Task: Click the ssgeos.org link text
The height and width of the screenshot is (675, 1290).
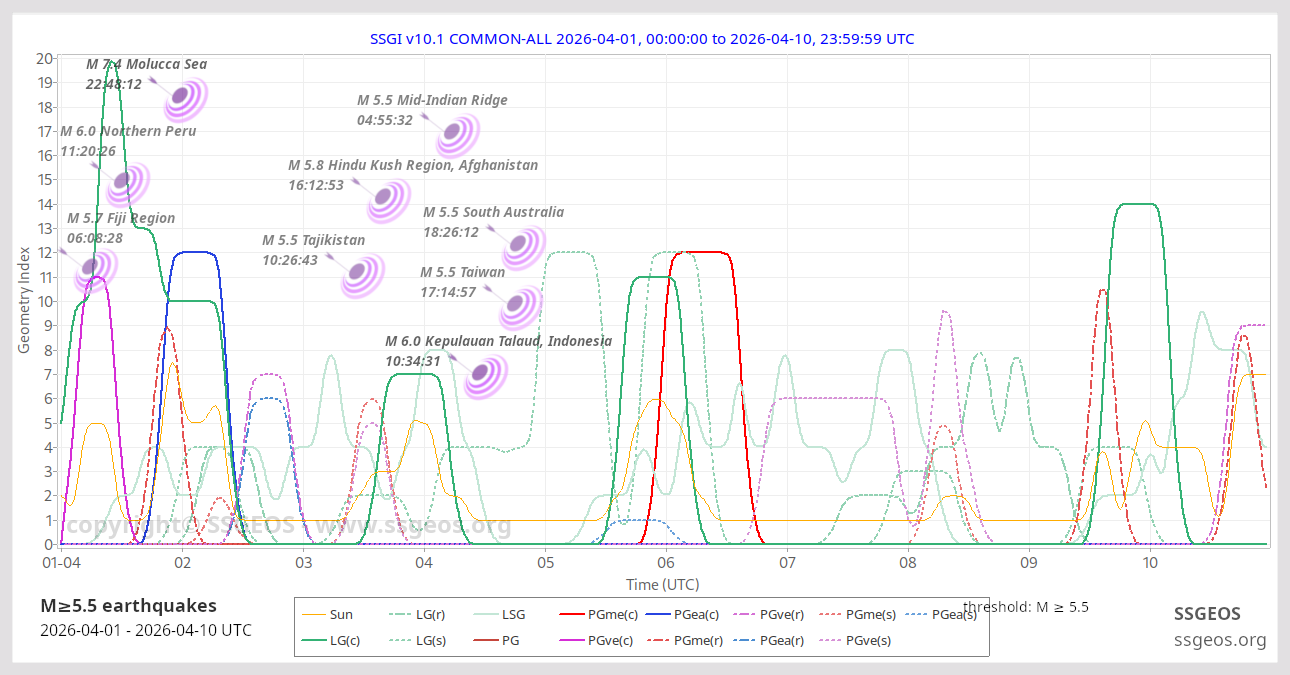Action: (x=1220, y=640)
